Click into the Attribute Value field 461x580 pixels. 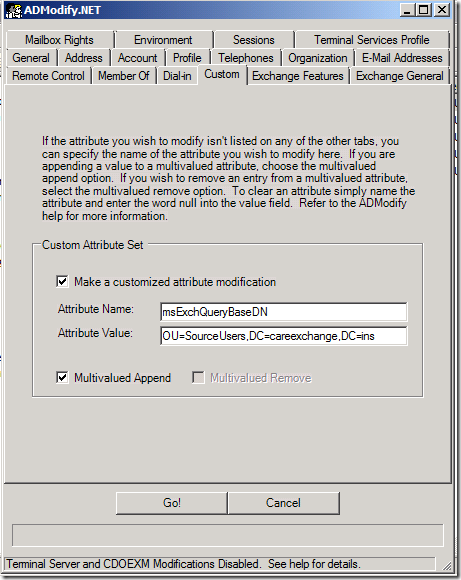pyautogui.click(x=284, y=336)
